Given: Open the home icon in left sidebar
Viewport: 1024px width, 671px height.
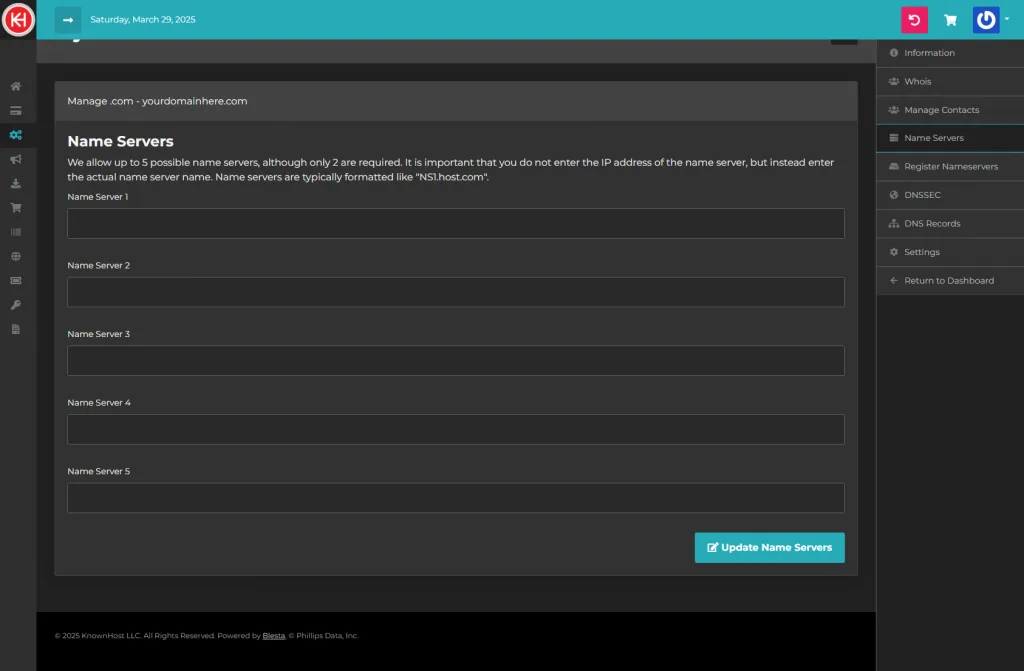Looking at the screenshot, I should click(x=16, y=86).
